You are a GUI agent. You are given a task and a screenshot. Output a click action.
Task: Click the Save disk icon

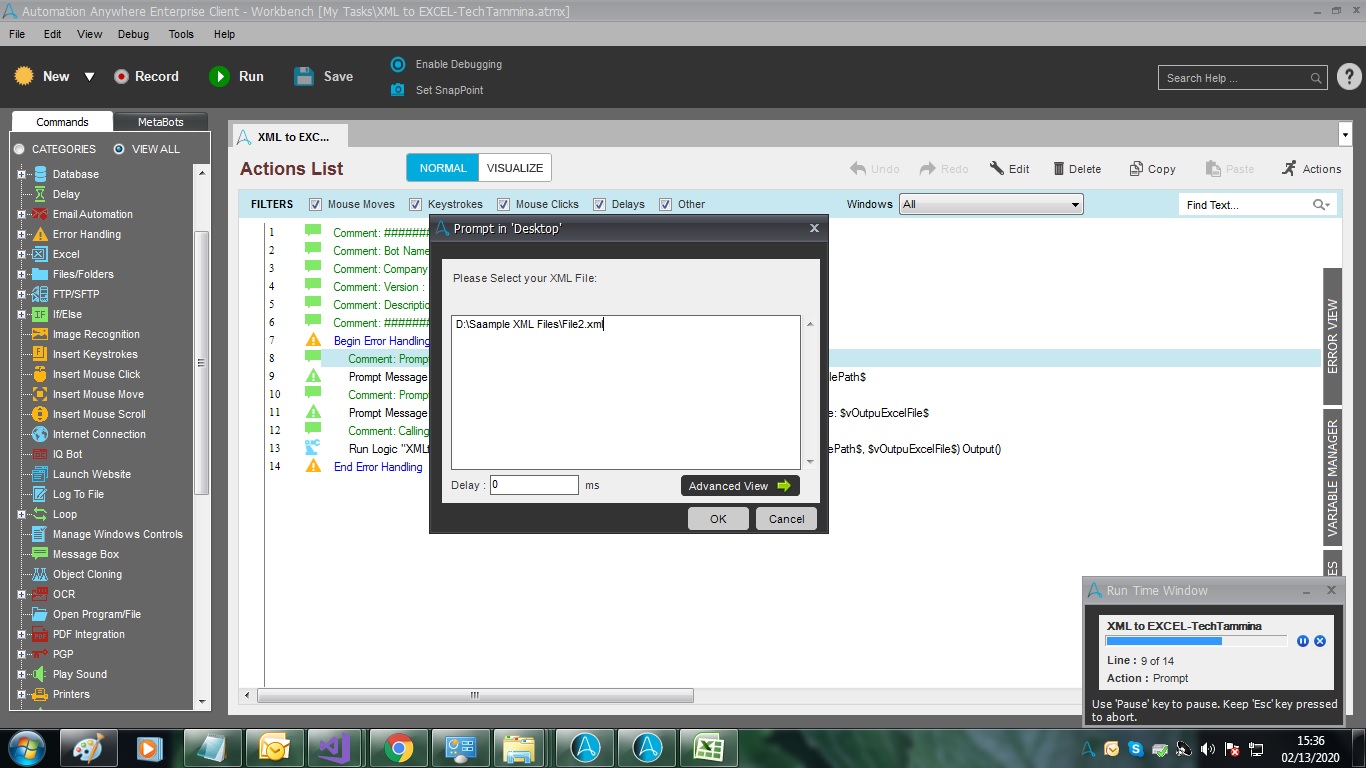coord(304,76)
